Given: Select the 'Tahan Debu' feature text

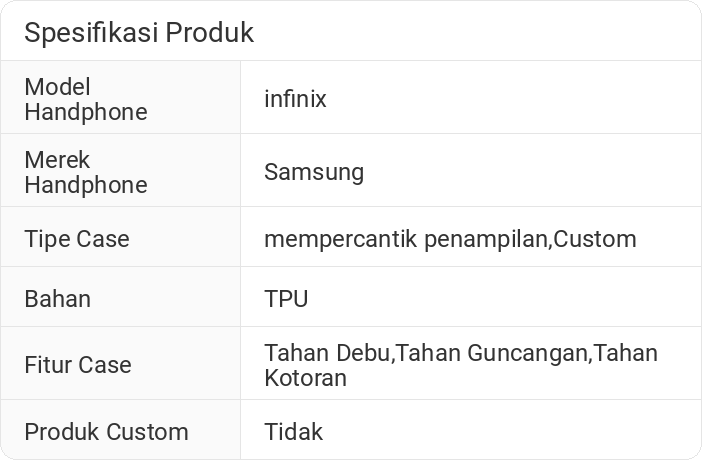Looking at the screenshot, I should 327,353.
